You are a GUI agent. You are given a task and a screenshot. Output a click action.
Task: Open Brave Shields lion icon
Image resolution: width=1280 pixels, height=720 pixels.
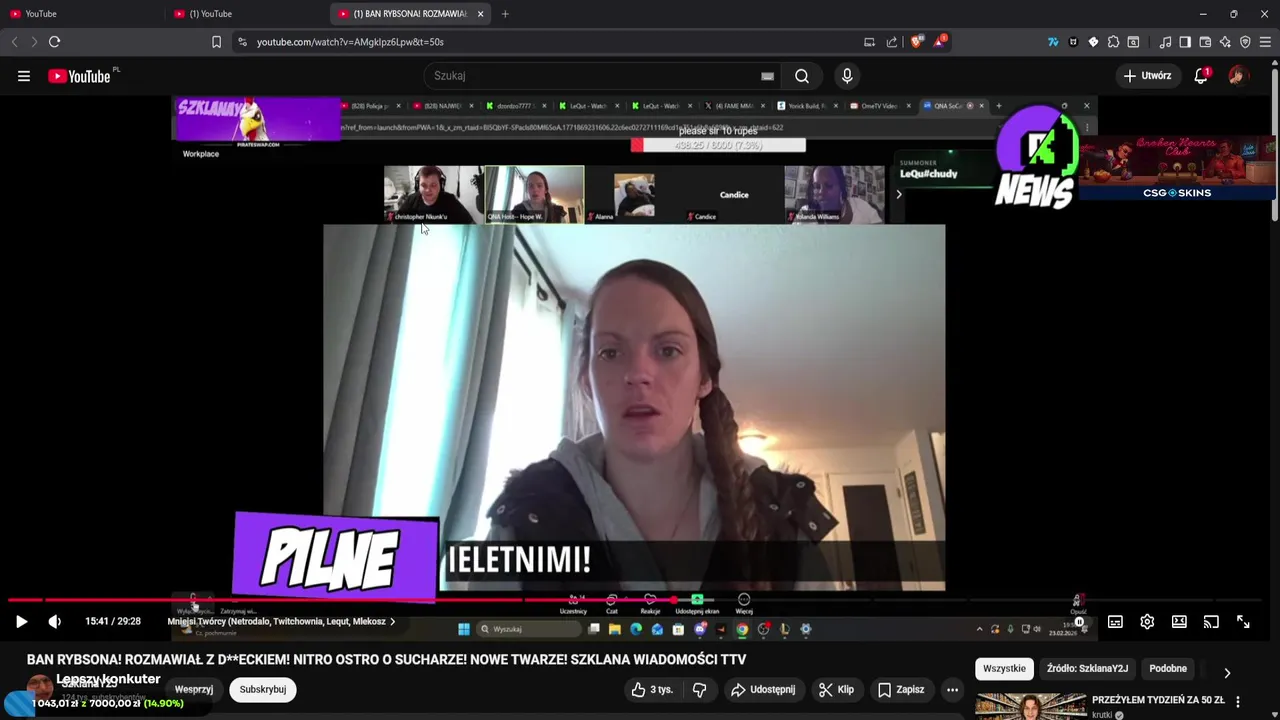pyautogui.click(x=917, y=42)
